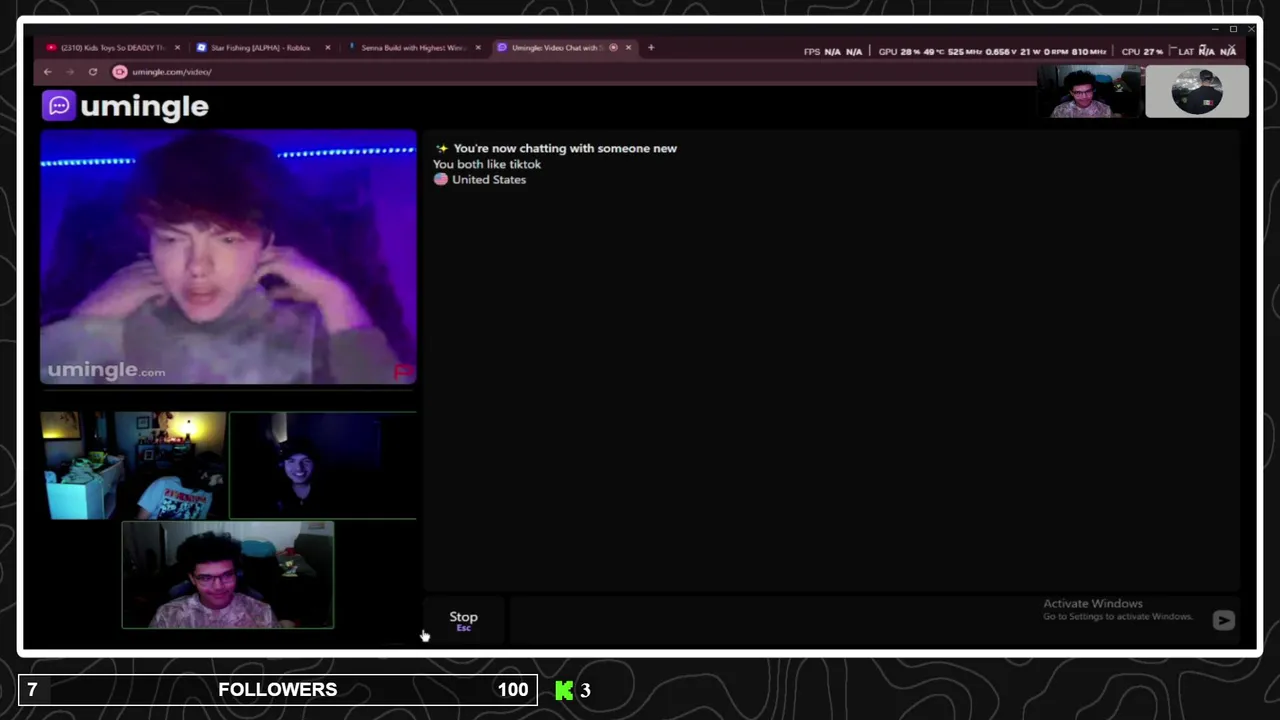Click the 'United States' country text
The width and height of the screenshot is (1280, 720).
[x=488, y=180]
